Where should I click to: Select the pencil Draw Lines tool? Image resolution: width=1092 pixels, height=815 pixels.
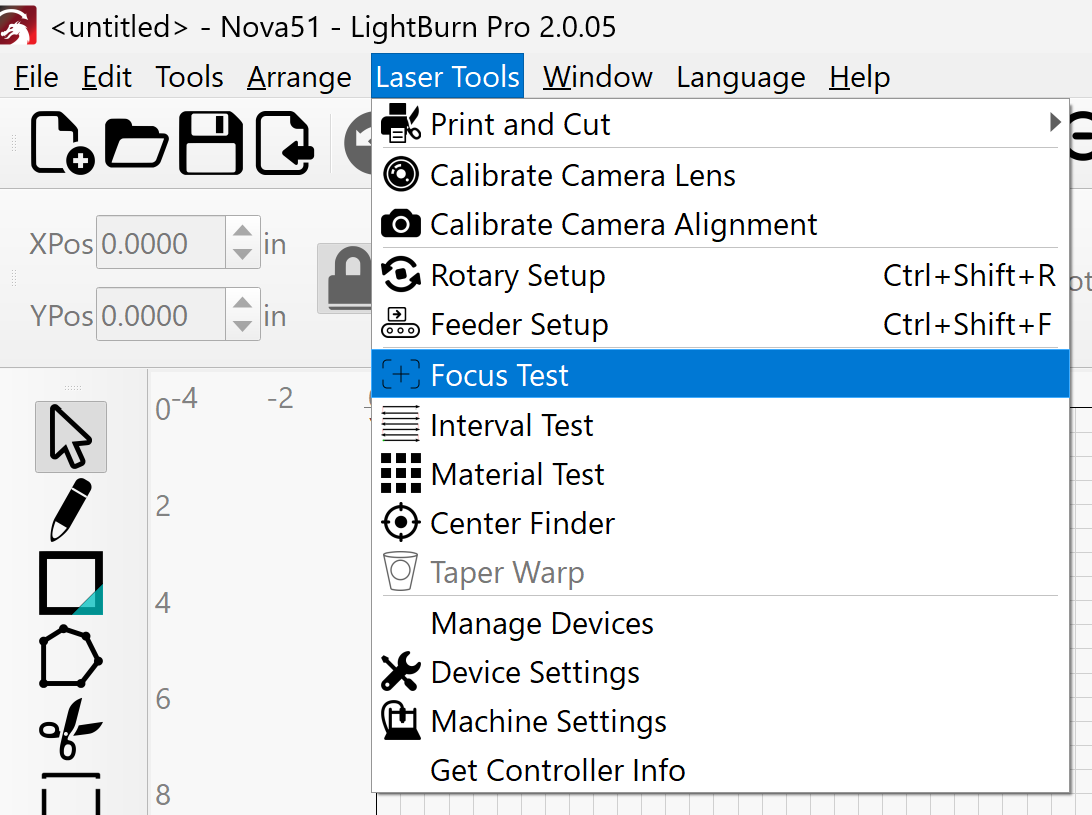[71, 509]
